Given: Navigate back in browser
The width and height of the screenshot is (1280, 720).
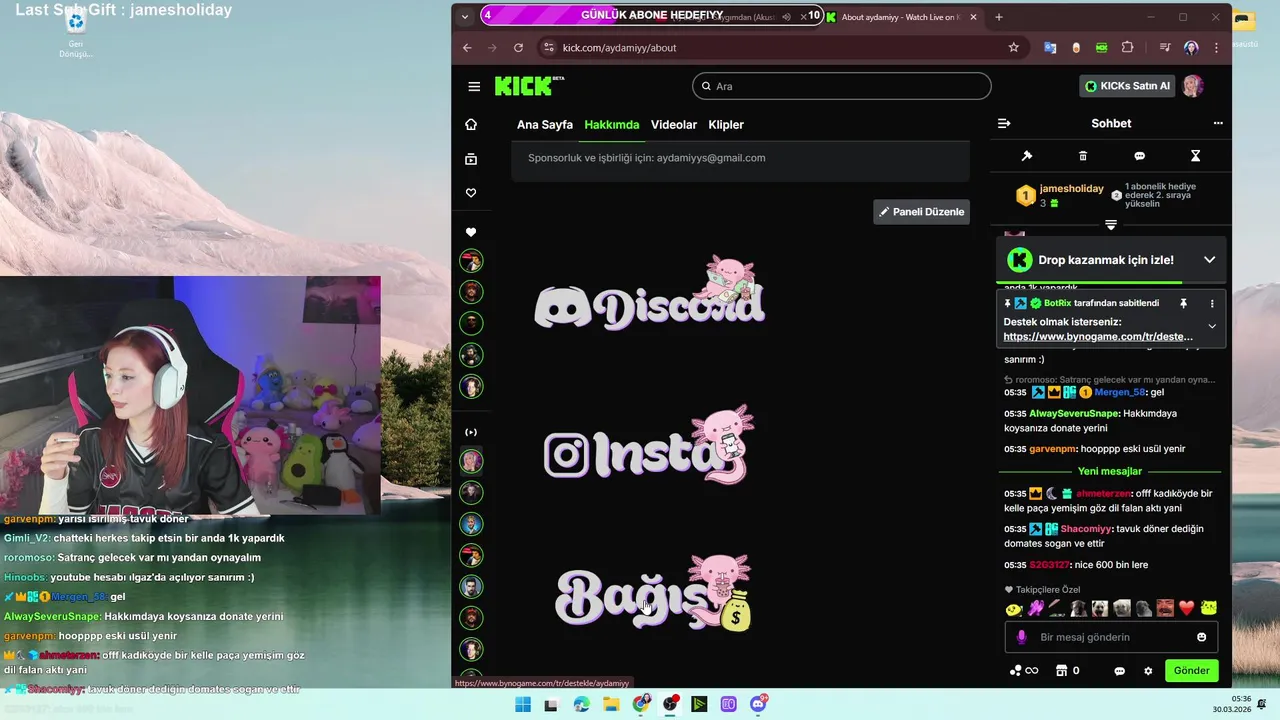Looking at the screenshot, I should [467, 47].
